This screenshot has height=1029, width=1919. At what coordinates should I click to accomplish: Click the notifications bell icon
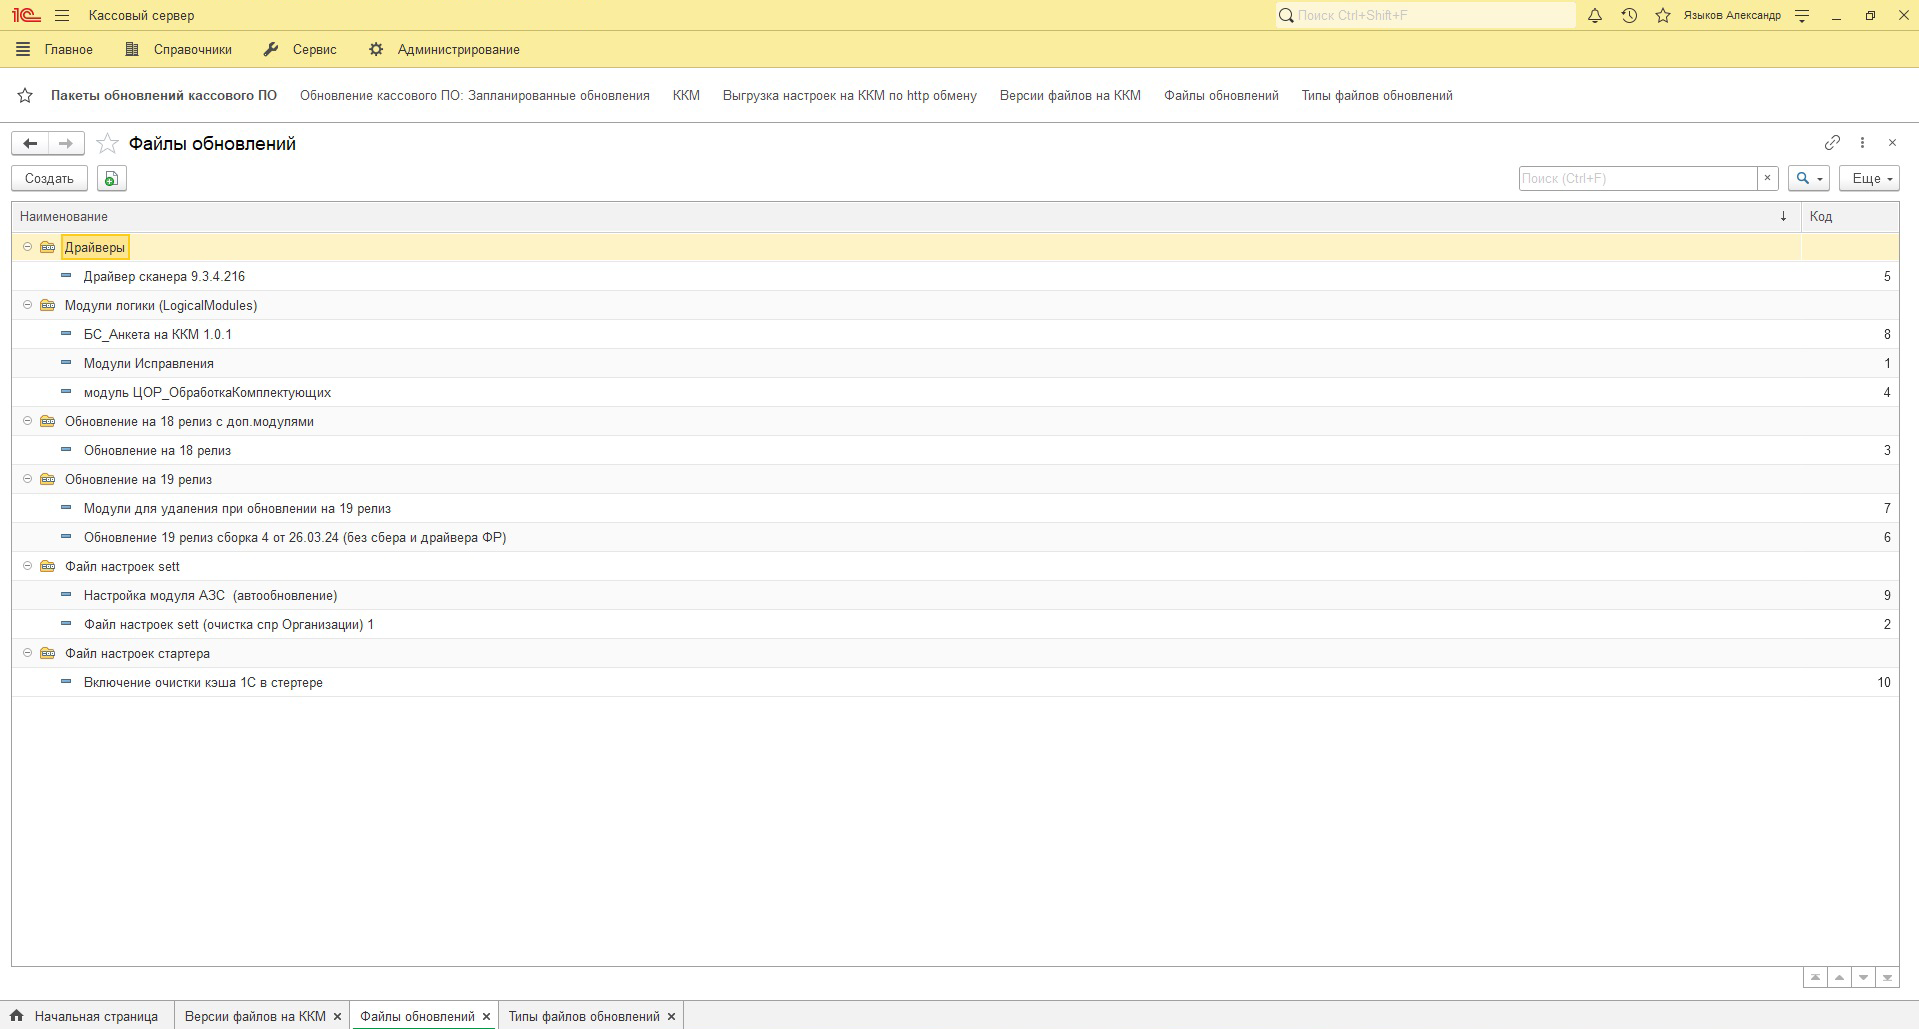click(x=1595, y=16)
